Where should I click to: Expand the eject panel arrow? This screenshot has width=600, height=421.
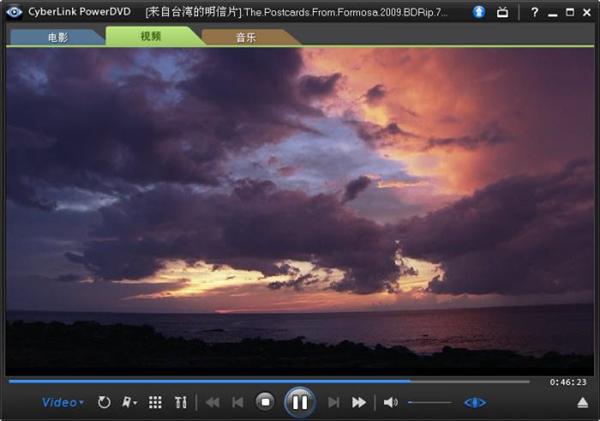point(582,403)
